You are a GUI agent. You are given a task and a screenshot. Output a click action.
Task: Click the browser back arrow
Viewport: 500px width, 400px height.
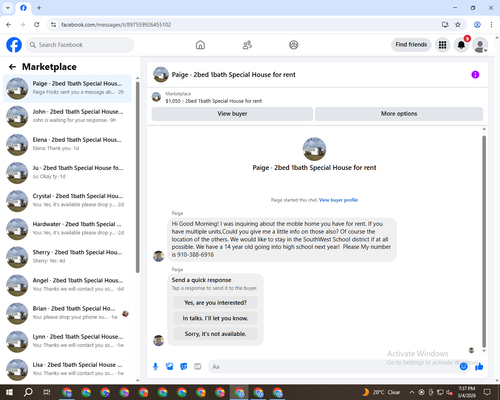tap(9, 25)
